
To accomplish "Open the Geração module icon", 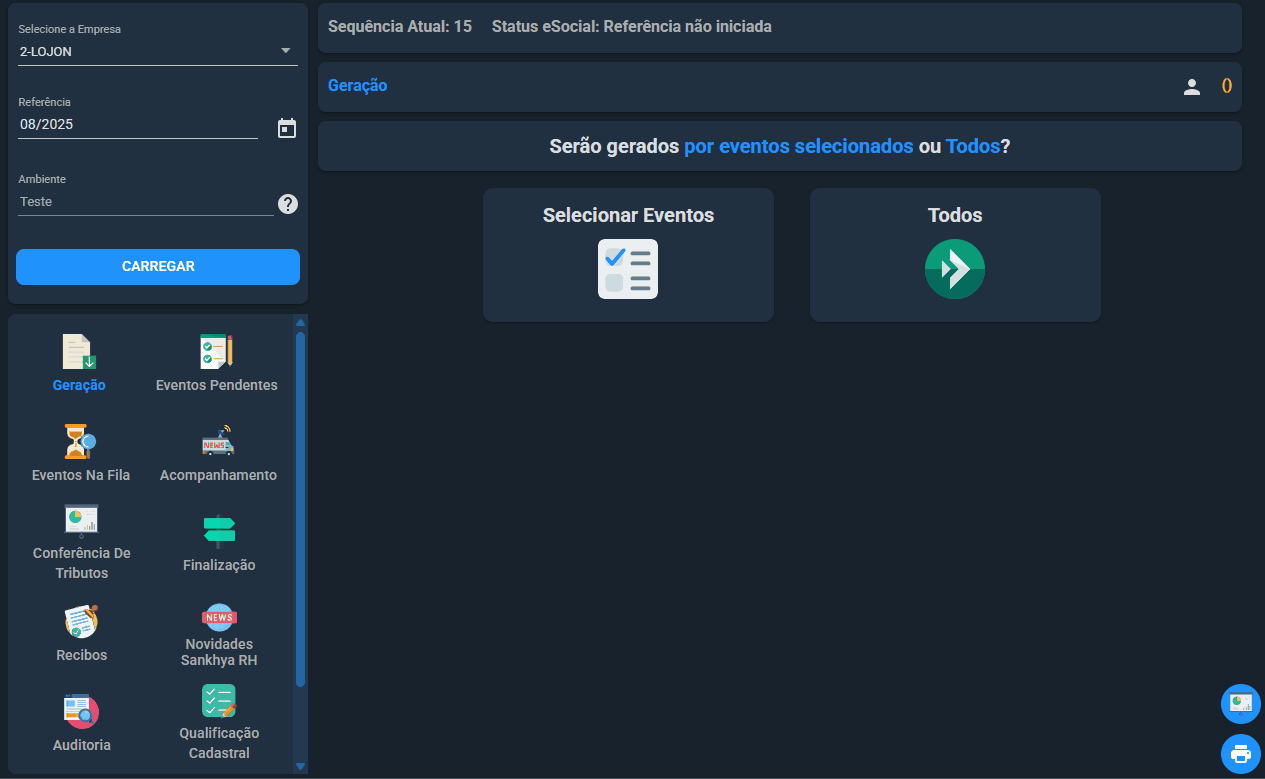I will coord(79,351).
